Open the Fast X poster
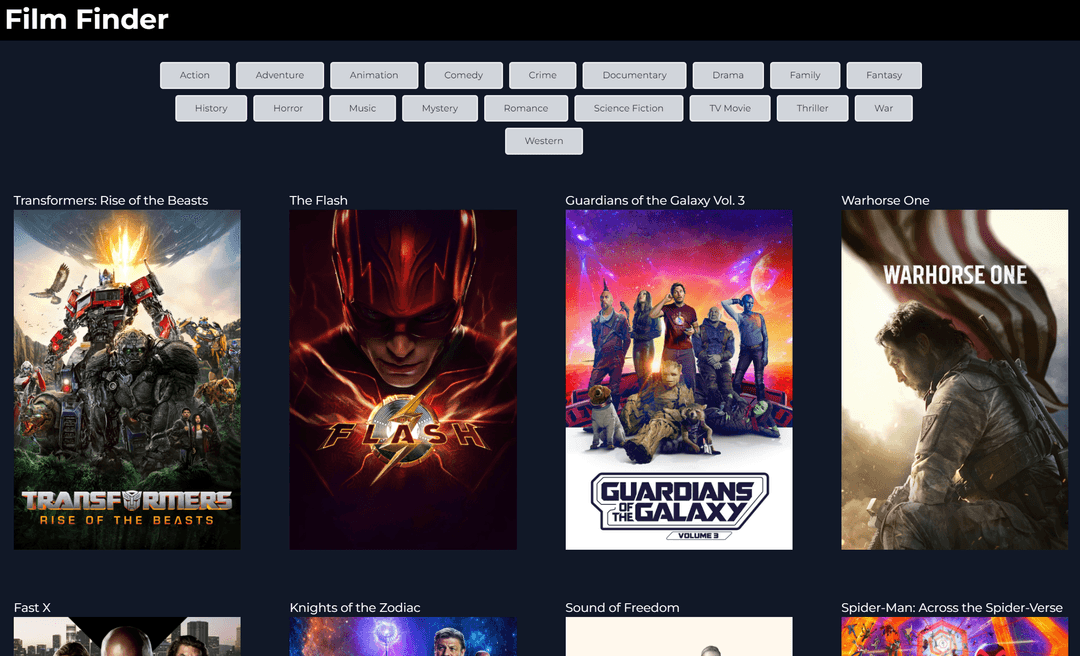This screenshot has height=656, width=1080. pos(127,637)
